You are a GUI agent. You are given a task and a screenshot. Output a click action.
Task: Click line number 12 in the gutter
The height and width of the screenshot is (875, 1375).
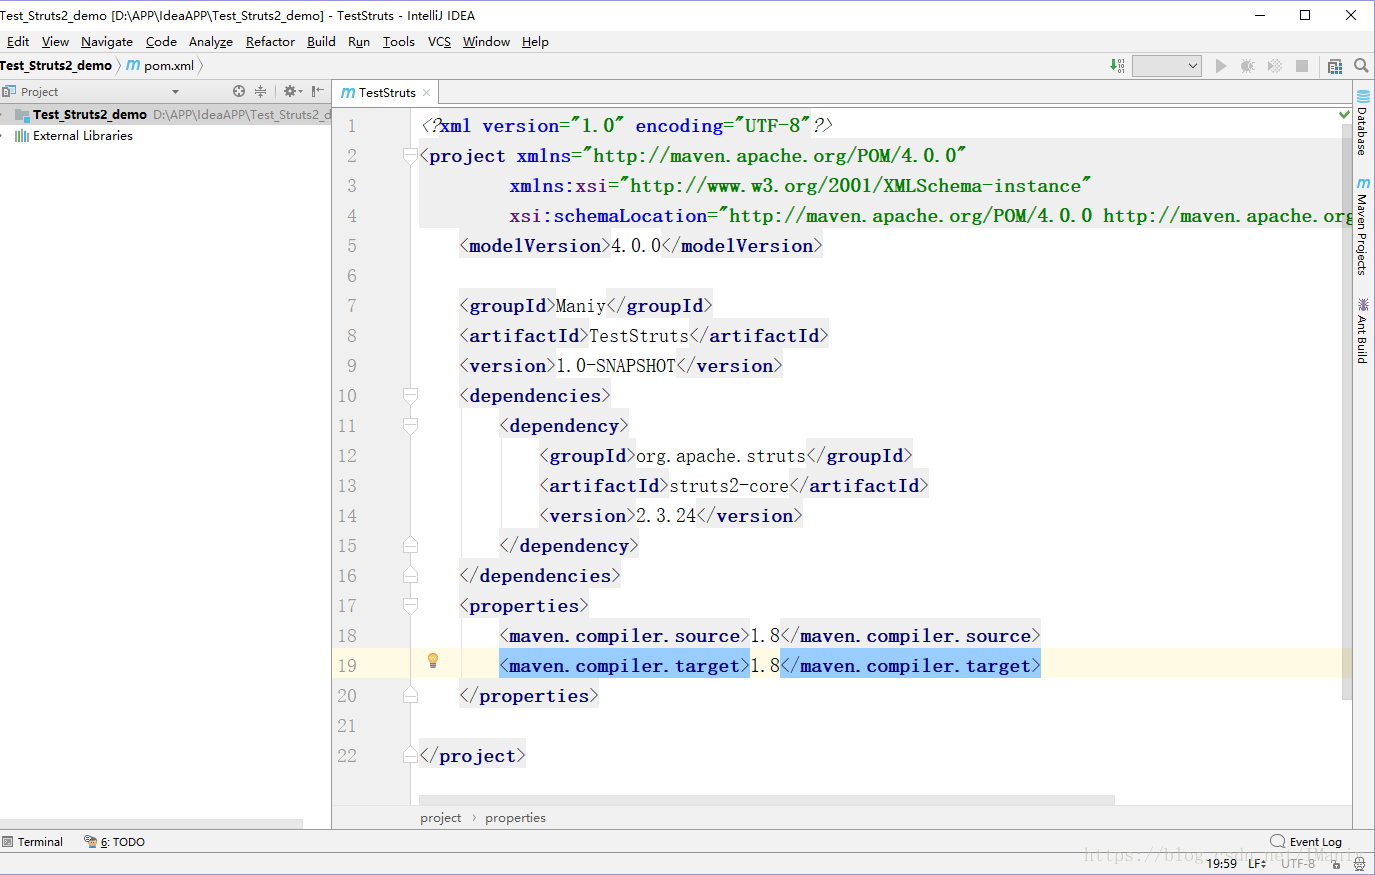(x=347, y=456)
